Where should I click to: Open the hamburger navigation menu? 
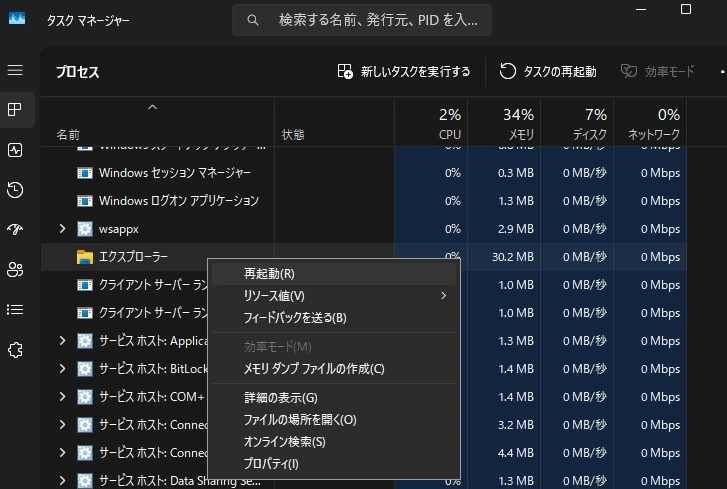click(15, 70)
